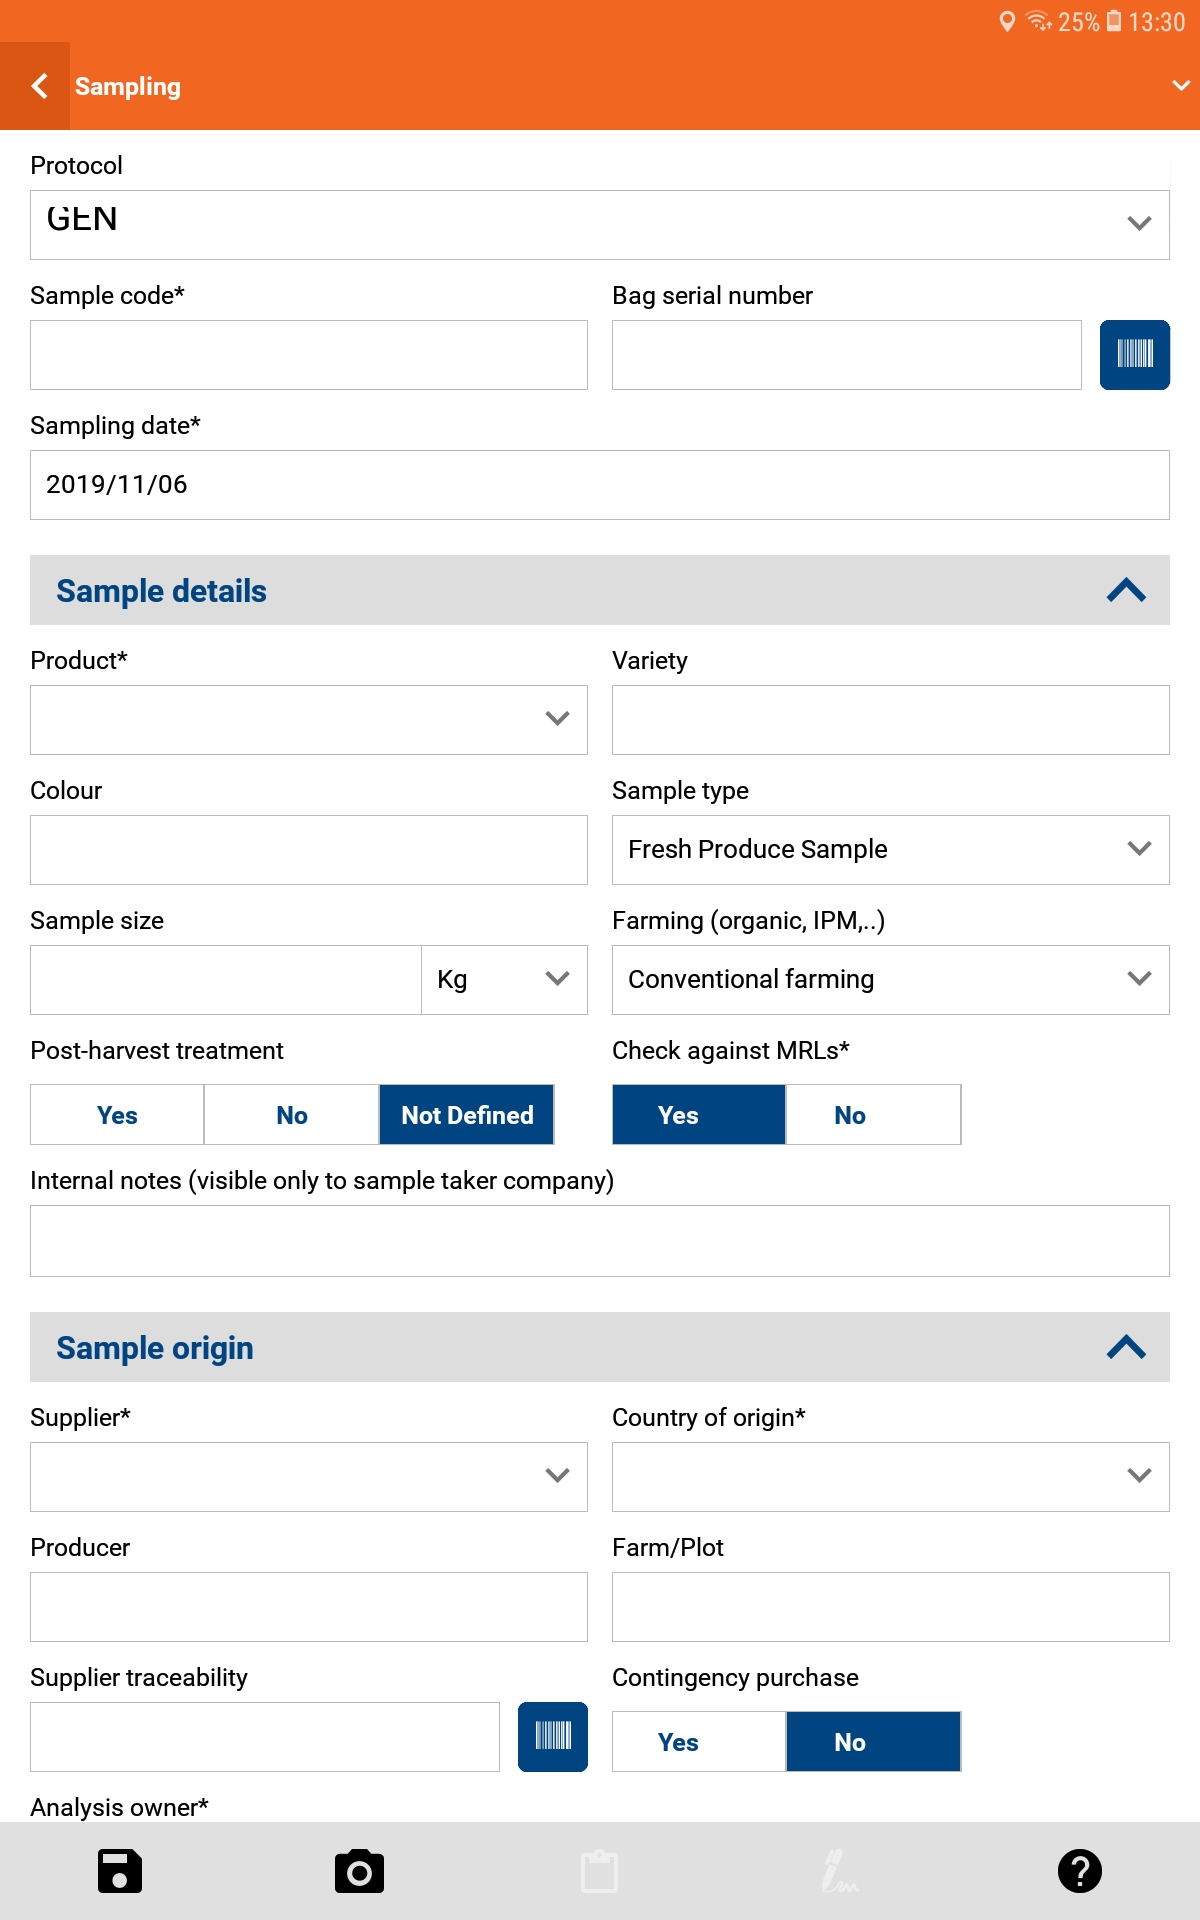Open the help question mark icon
The width and height of the screenshot is (1200, 1920).
[x=1079, y=1871]
